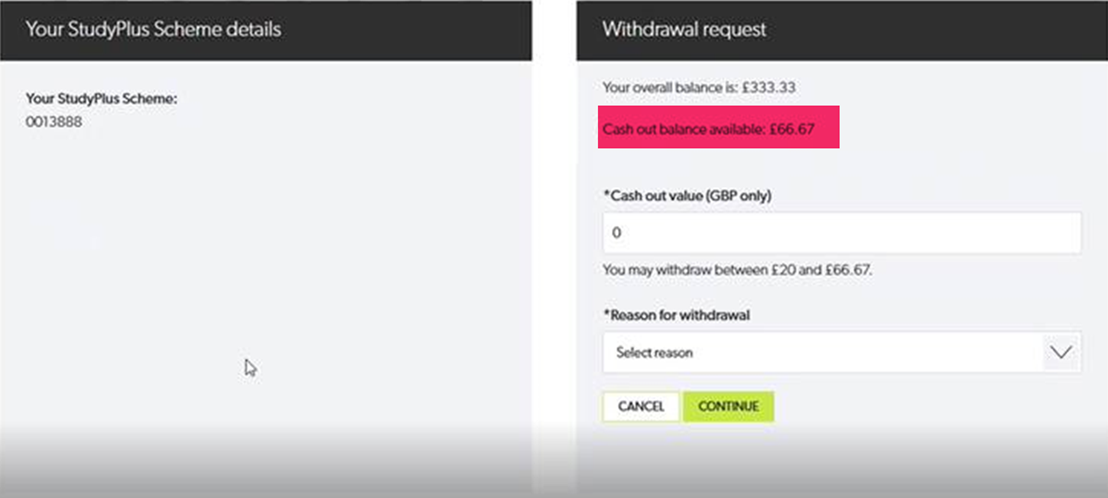Click the CONTINUE button
Image resolution: width=1108 pixels, height=498 pixels.
point(729,407)
